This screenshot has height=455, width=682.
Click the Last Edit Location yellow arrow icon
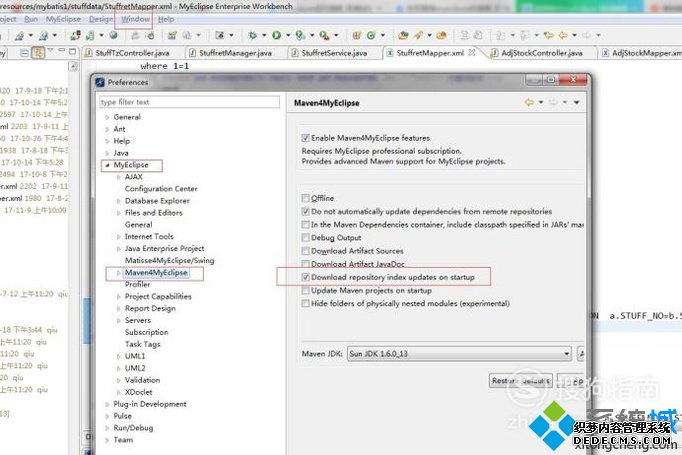click(548, 35)
